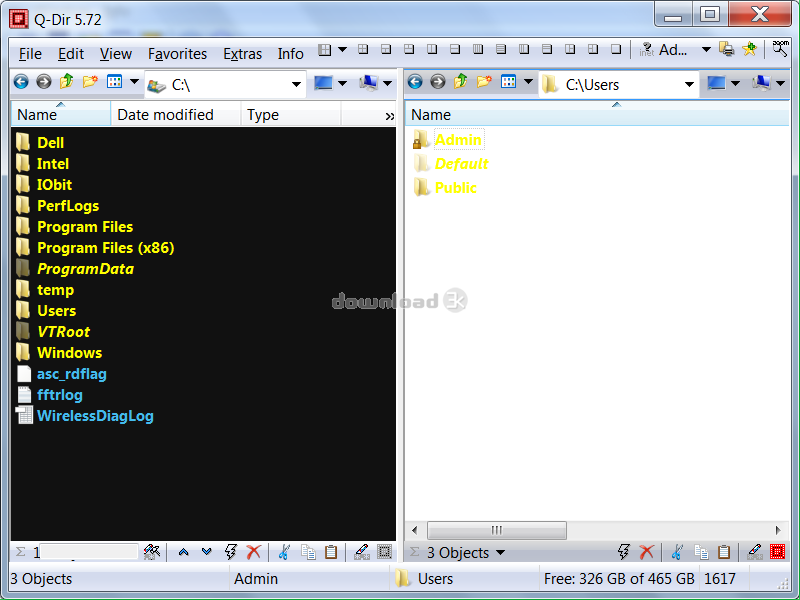Image resolution: width=800 pixels, height=600 pixels.
Task: Click the right pane horizontal scrollbar thumb
Action: (496, 530)
